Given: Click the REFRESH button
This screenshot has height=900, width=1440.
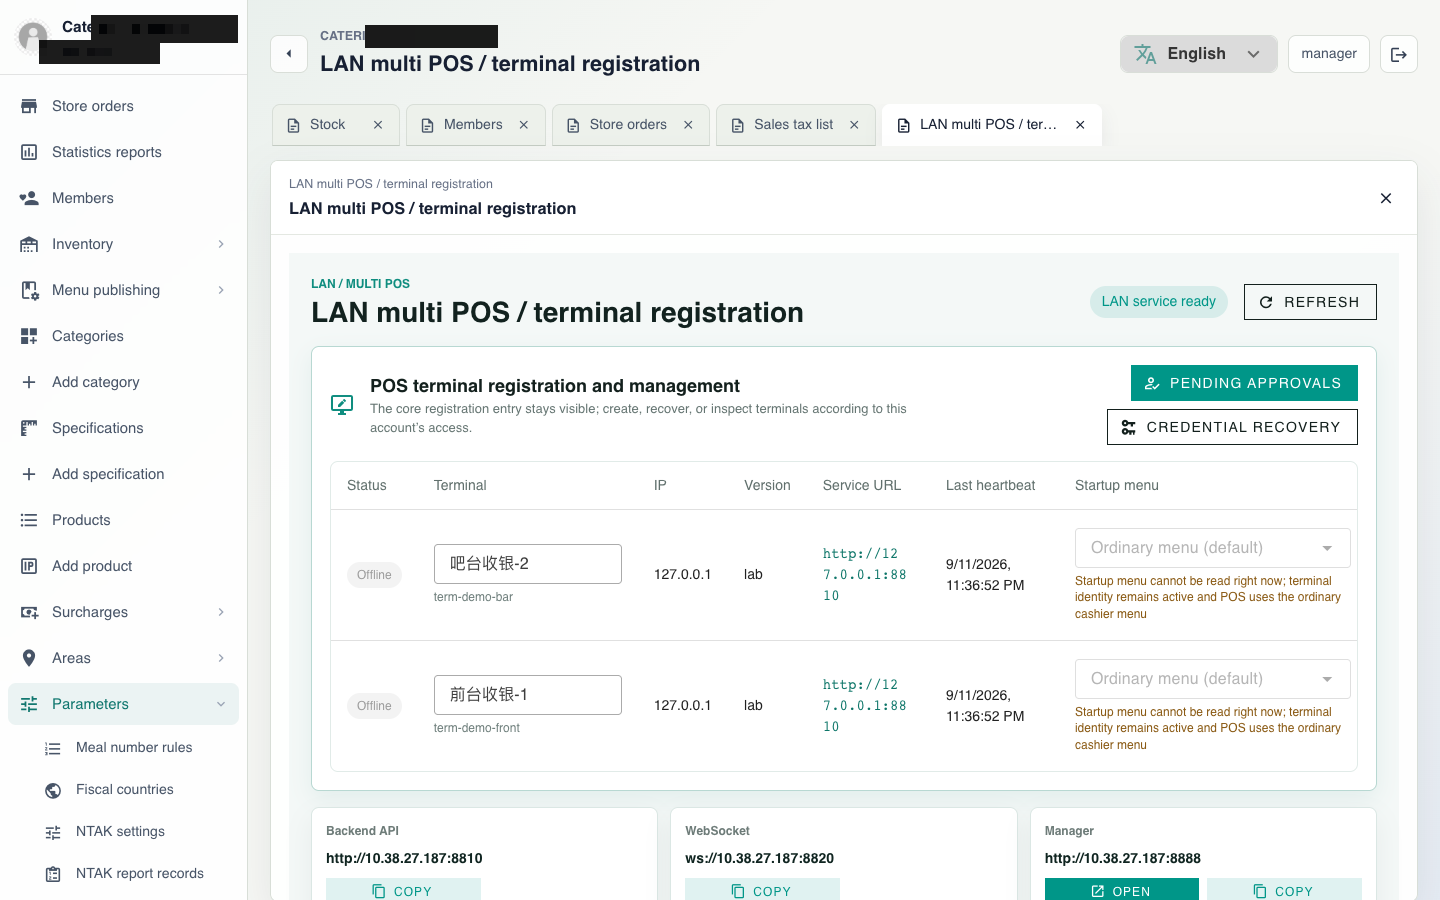Looking at the screenshot, I should click(x=1310, y=302).
